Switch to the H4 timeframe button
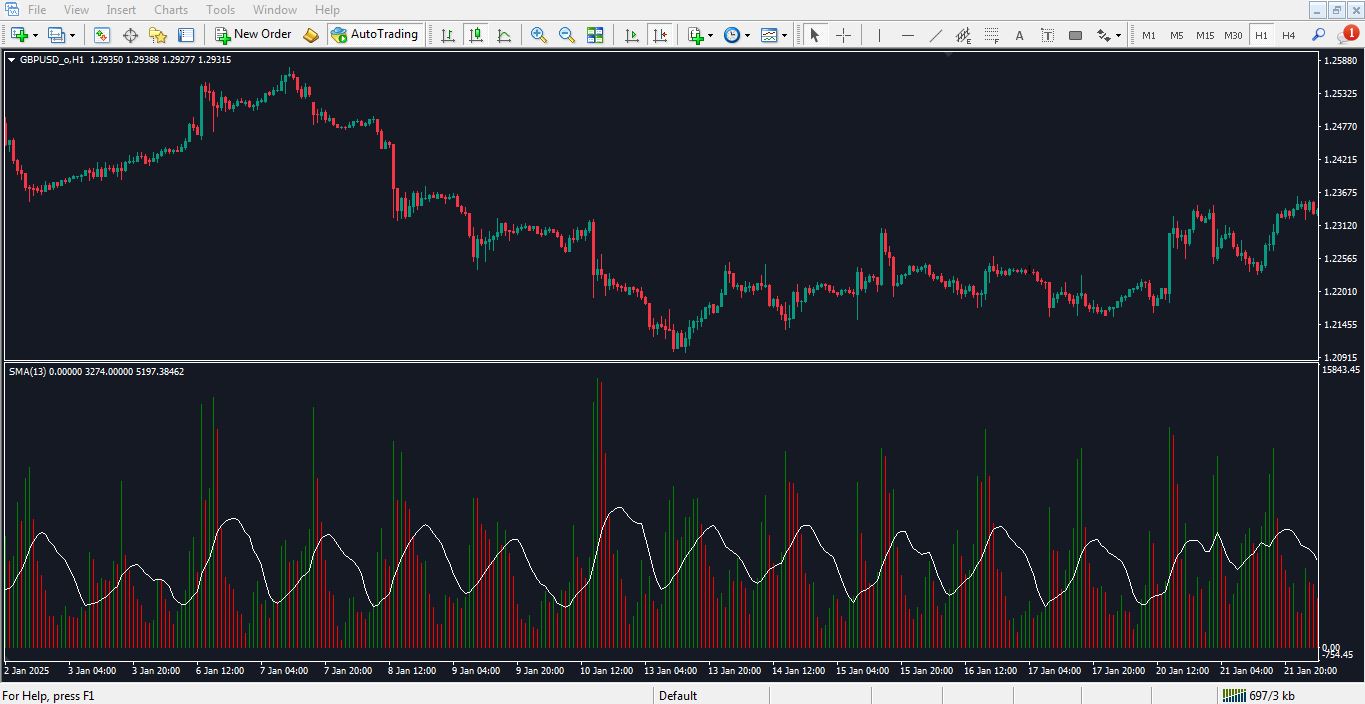1365x704 pixels. click(1289, 35)
